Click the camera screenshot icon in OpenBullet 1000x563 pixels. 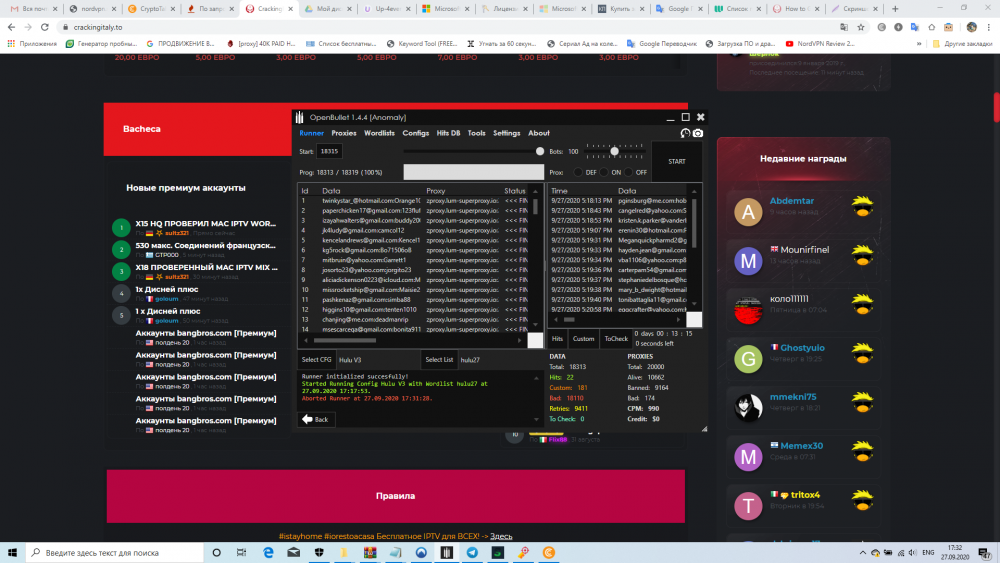(698, 133)
